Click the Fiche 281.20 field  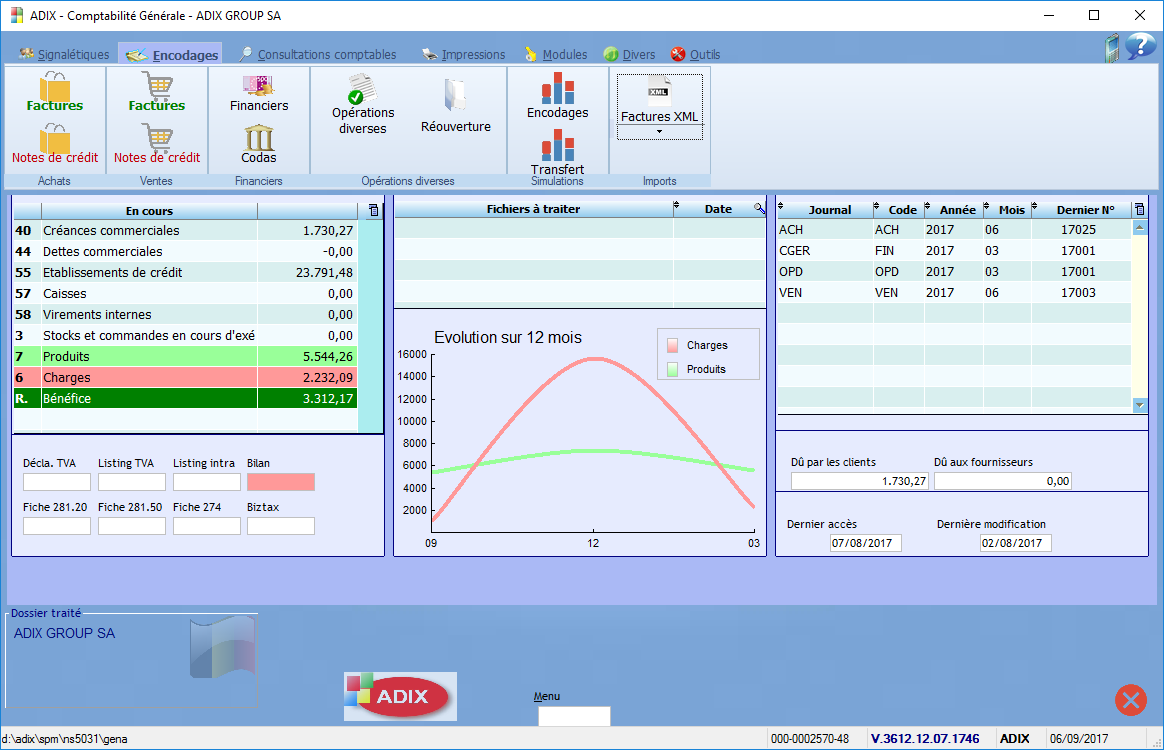coord(57,526)
